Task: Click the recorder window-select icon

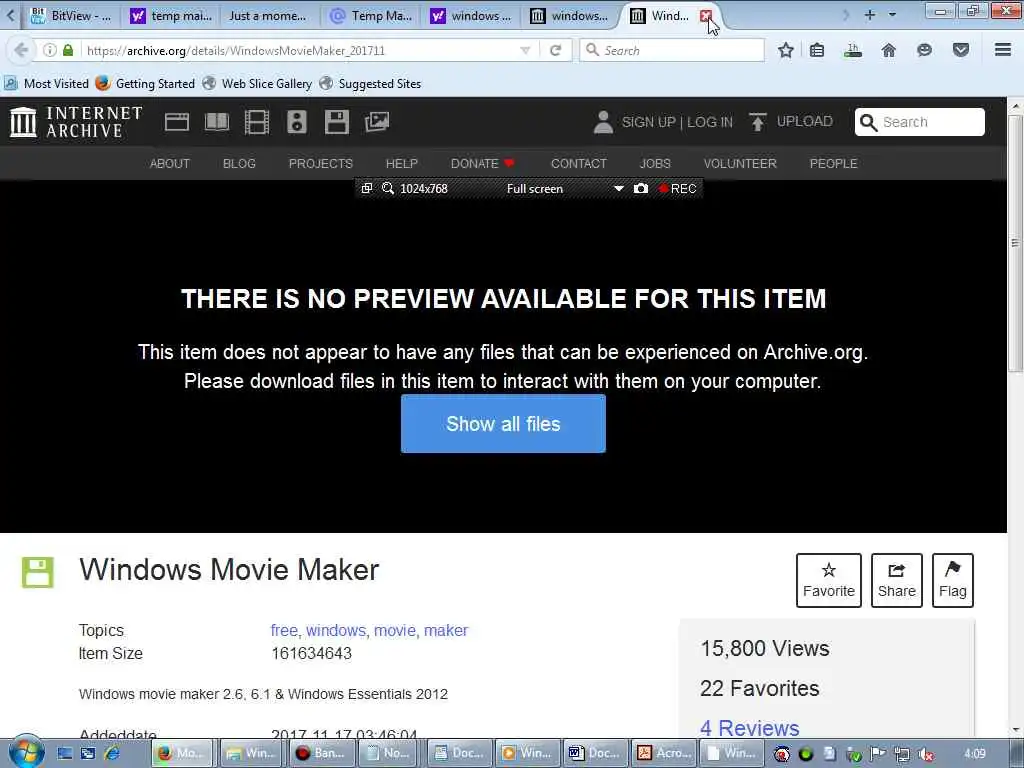Action: coord(367,188)
